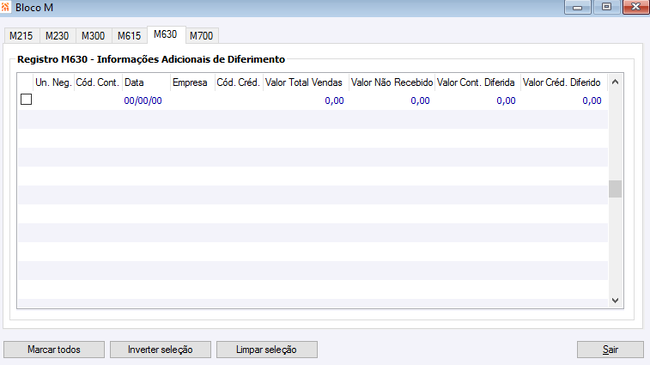The height and width of the screenshot is (365, 650).
Task: Click the Un. Neg. column header
Action: coord(53,83)
